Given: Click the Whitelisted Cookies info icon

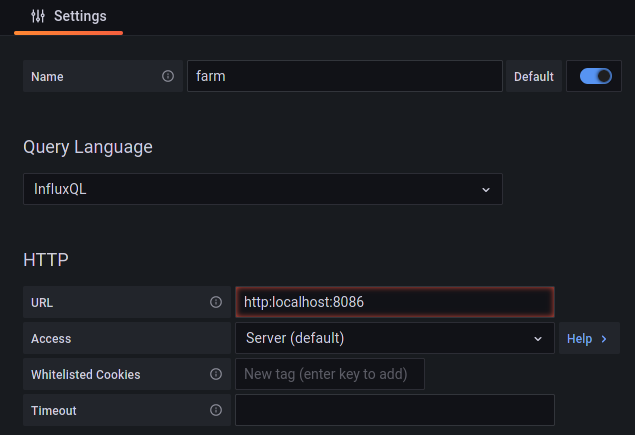Looking at the screenshot, I should pyautogui.click(x=216, y=374).
